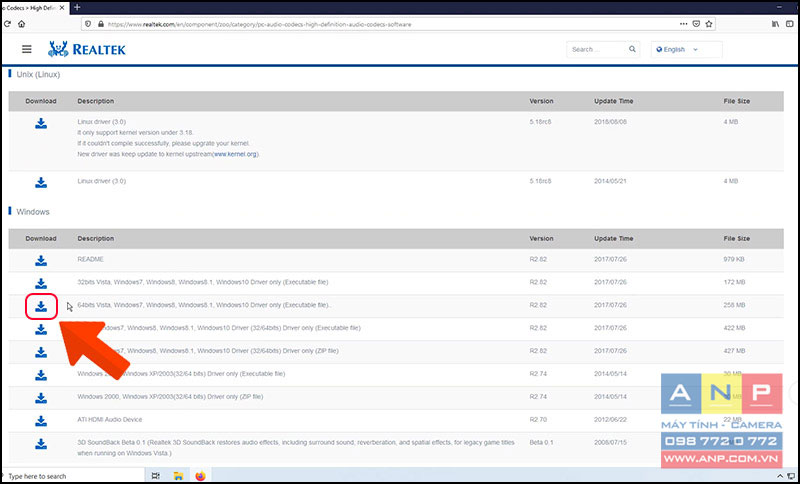Open the www.kernel.org link
The image size is (800, 484).
click(x=236, y=154)
